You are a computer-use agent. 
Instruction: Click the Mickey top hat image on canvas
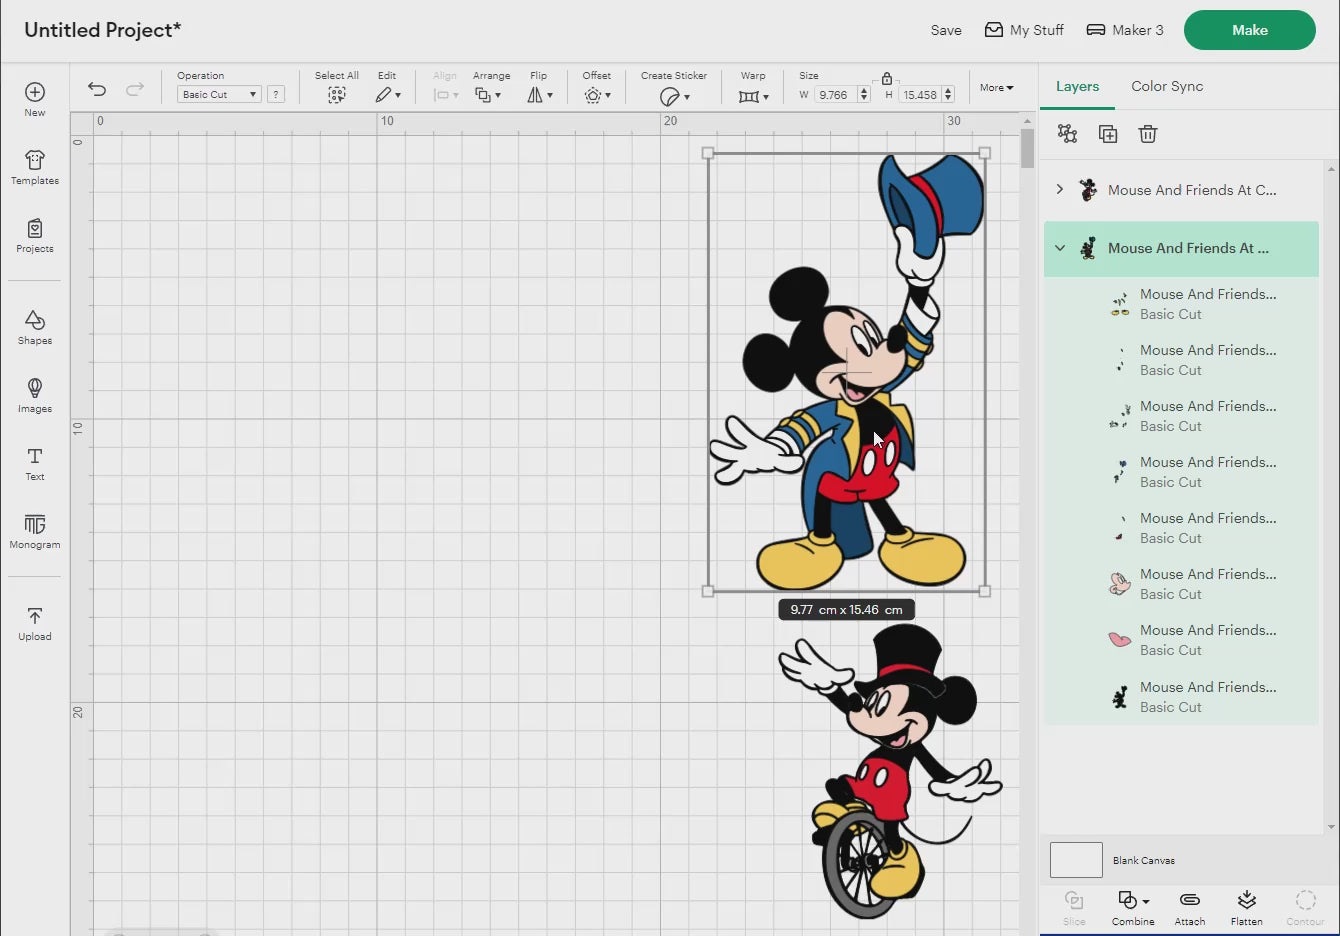[846, 371]
